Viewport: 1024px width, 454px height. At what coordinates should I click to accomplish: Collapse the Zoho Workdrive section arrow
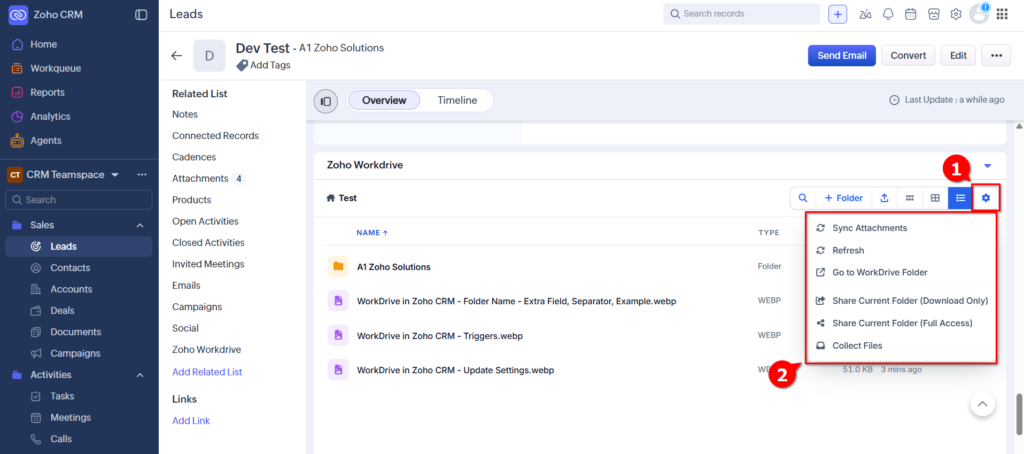click(x=987, y=166)
